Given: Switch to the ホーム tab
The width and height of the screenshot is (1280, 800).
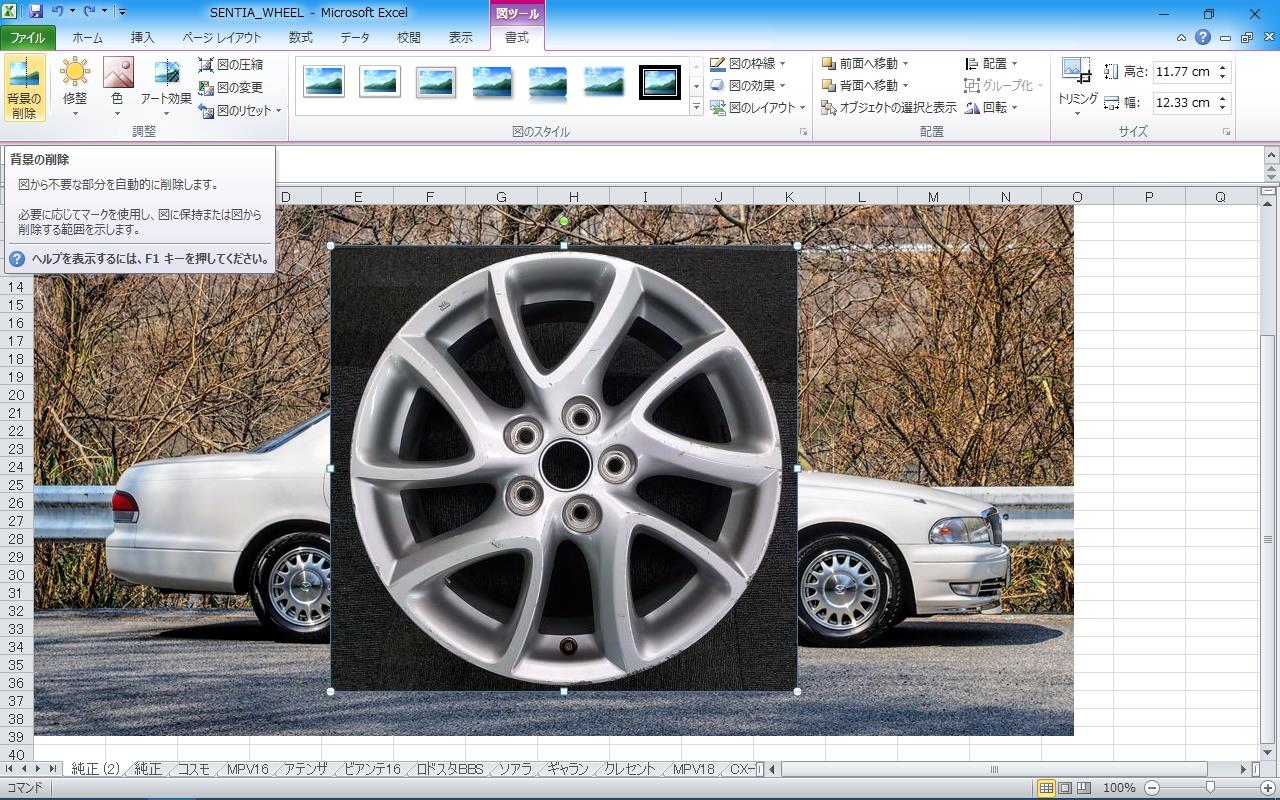Looking at the screenshot, I should pyautogui.click(x=87, y=38).
